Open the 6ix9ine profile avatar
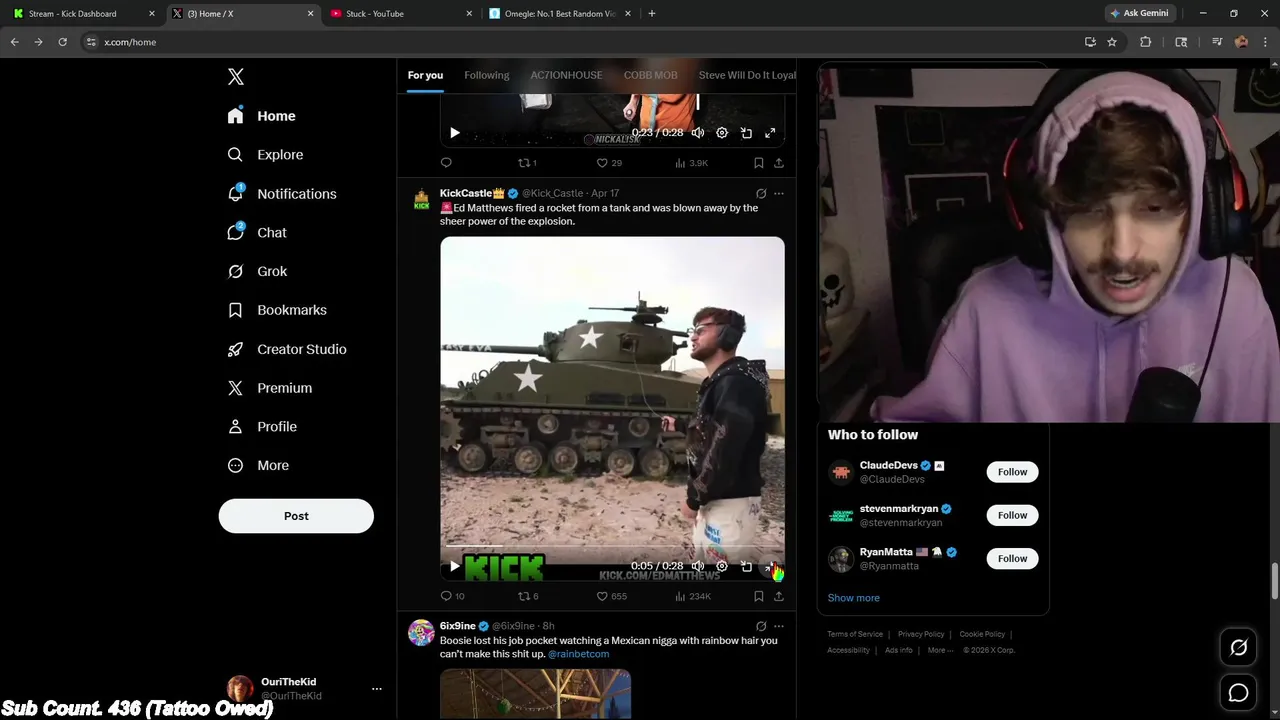 tap(422, 632)
